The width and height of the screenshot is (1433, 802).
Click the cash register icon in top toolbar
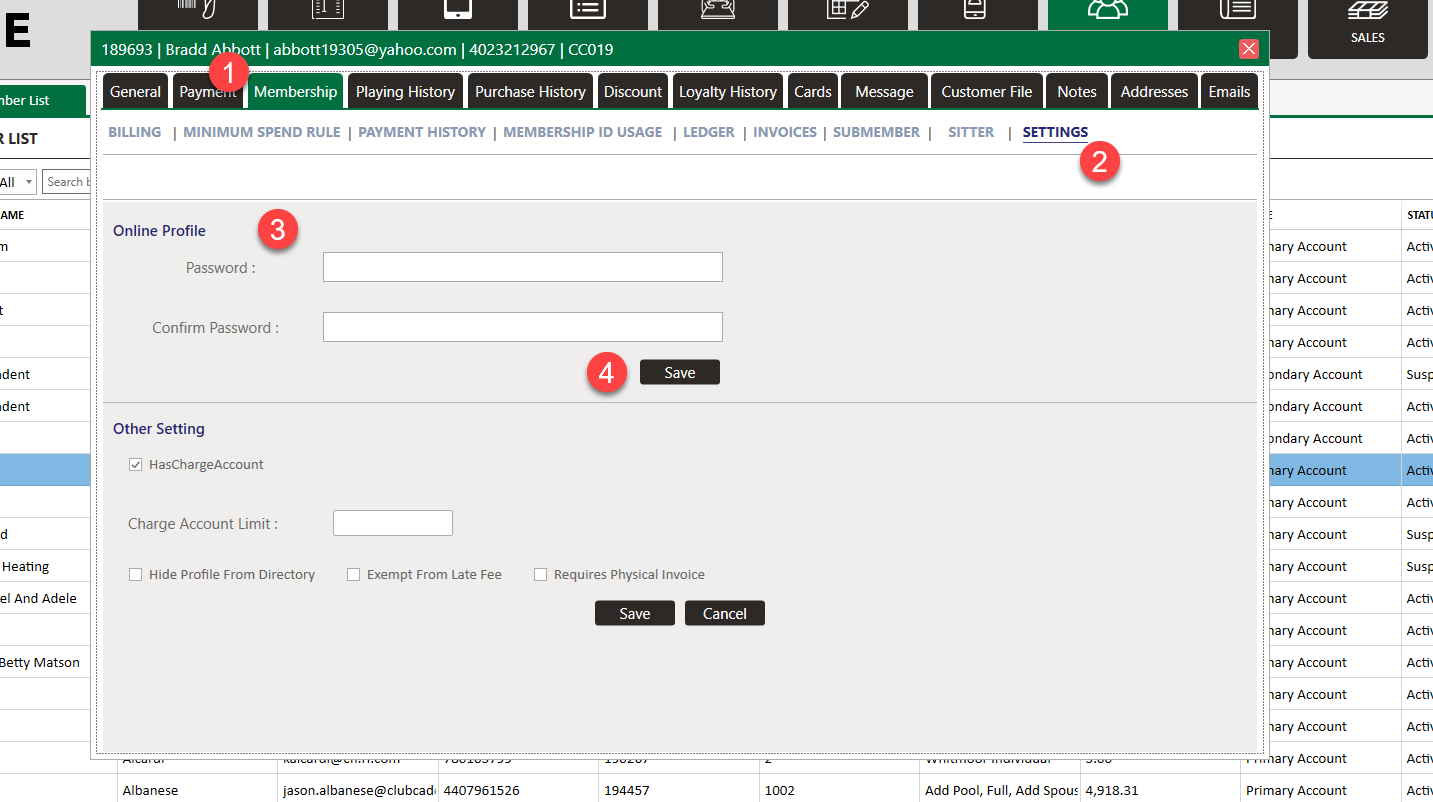pyautogui.click(x=717, y=12)
